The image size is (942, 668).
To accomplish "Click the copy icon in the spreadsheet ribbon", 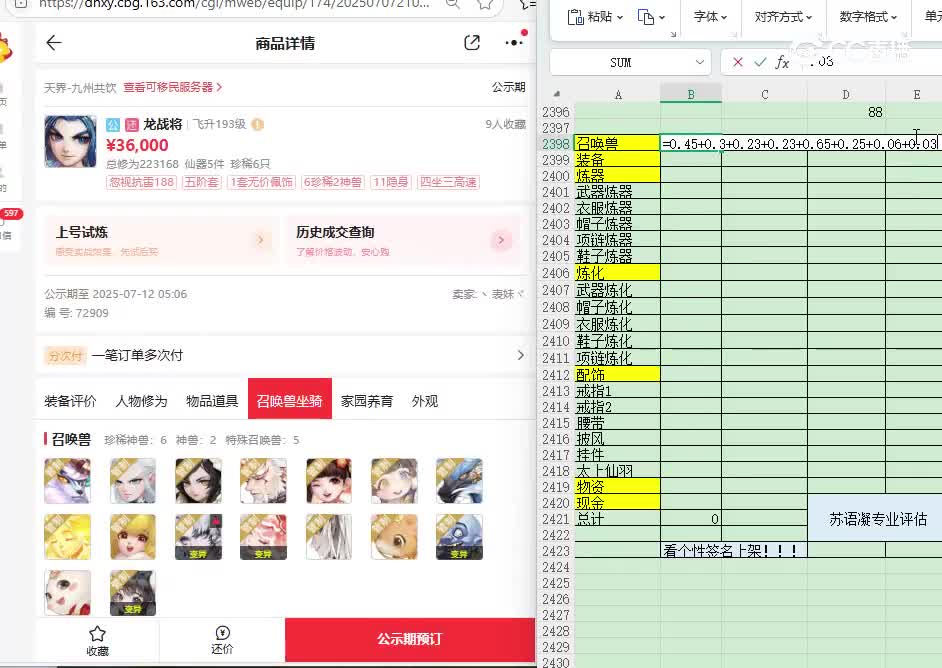I will pyautogui.click(x=646, y=17).
